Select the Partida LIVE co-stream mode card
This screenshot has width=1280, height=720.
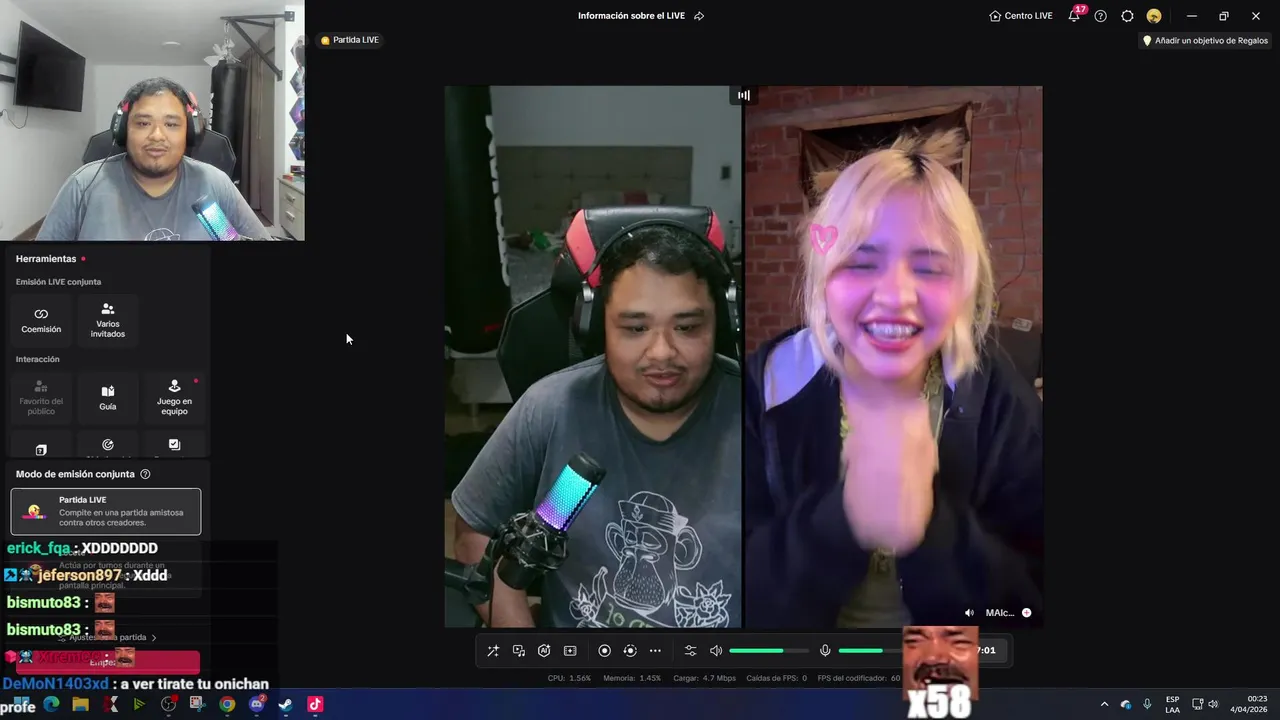coord(106,511)
